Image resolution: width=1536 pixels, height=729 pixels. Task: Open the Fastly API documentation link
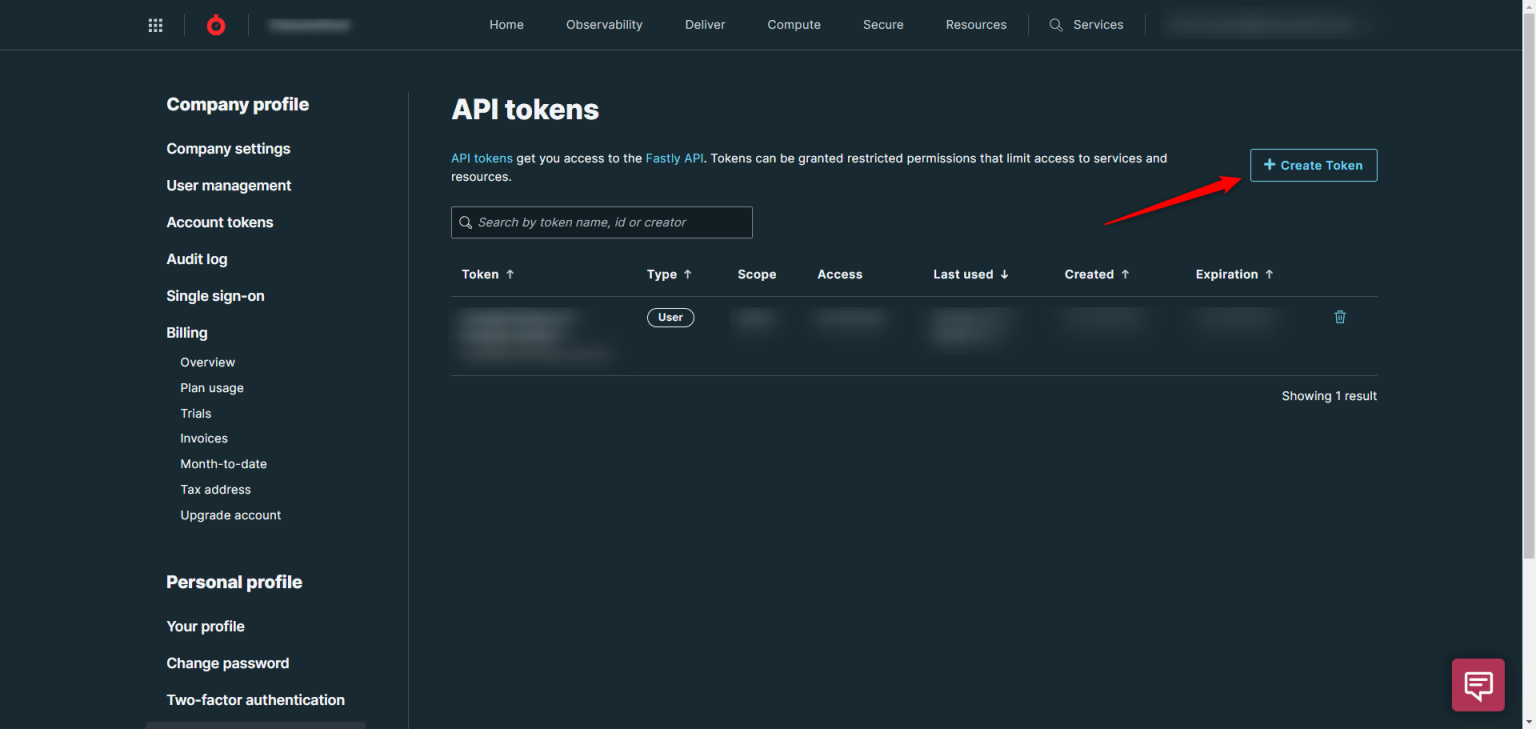[675, 157]
